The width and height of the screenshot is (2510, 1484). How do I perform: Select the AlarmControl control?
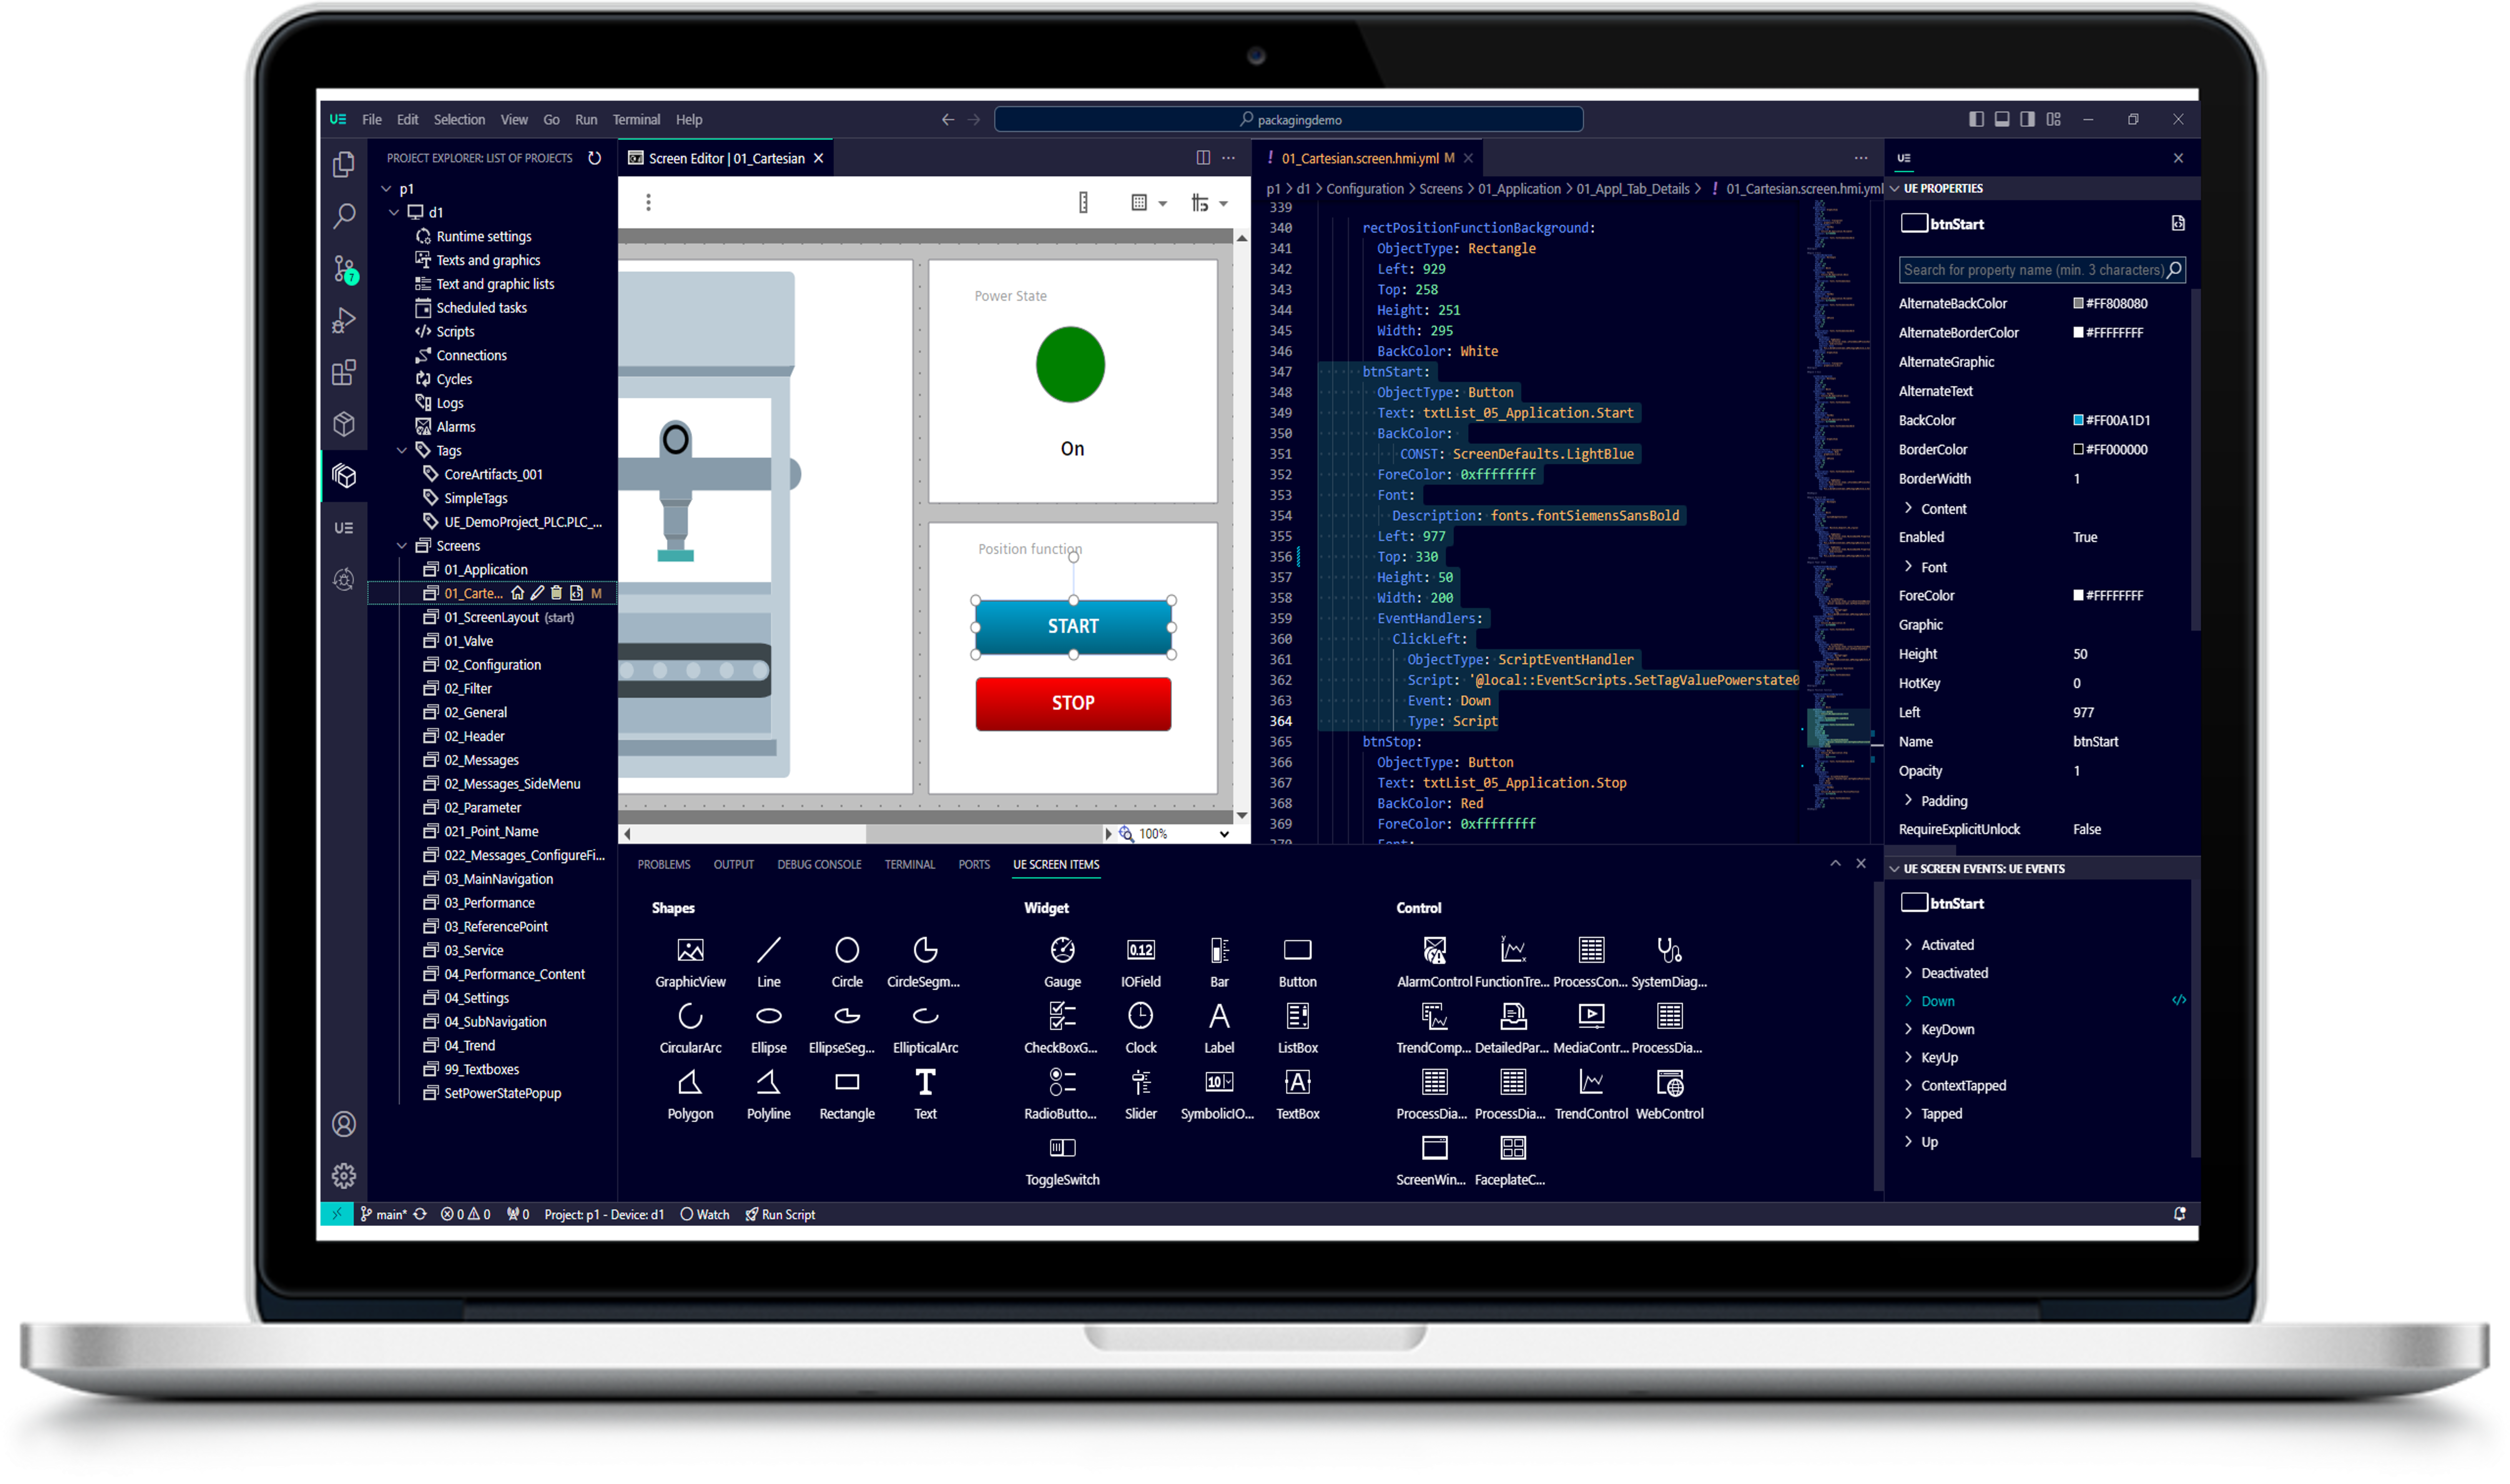click(x=1434, y=963)
